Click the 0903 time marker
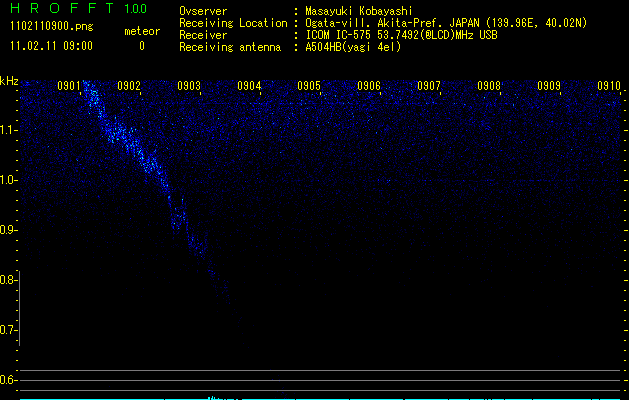 click(189, 86)
